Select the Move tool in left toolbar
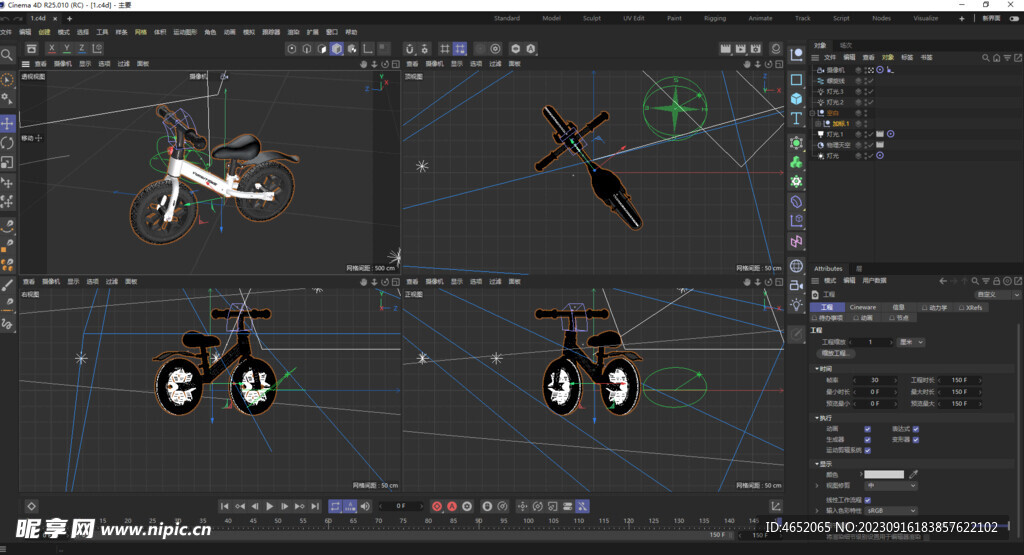The height and width of the screenshot is (555, 1024). pos(7,123)
